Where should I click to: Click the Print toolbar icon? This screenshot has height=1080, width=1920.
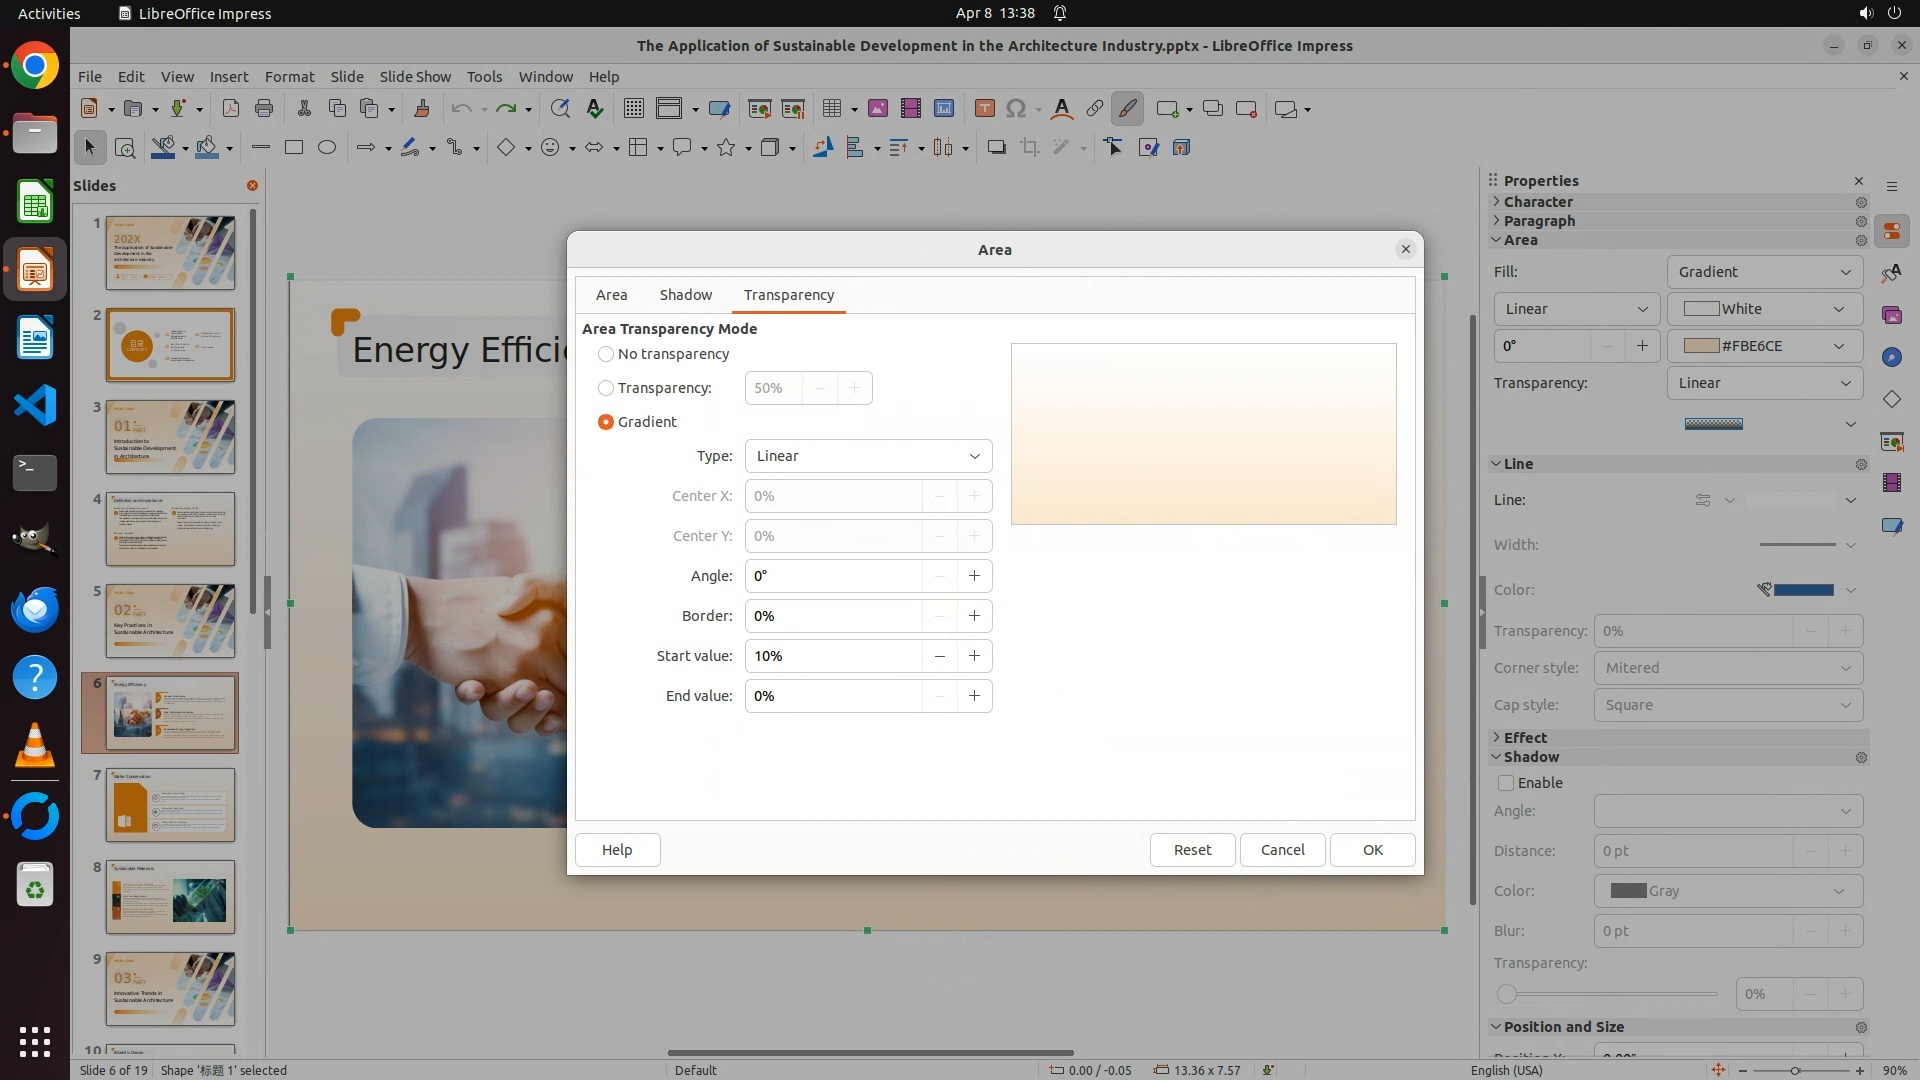click(x=264, y=109)
